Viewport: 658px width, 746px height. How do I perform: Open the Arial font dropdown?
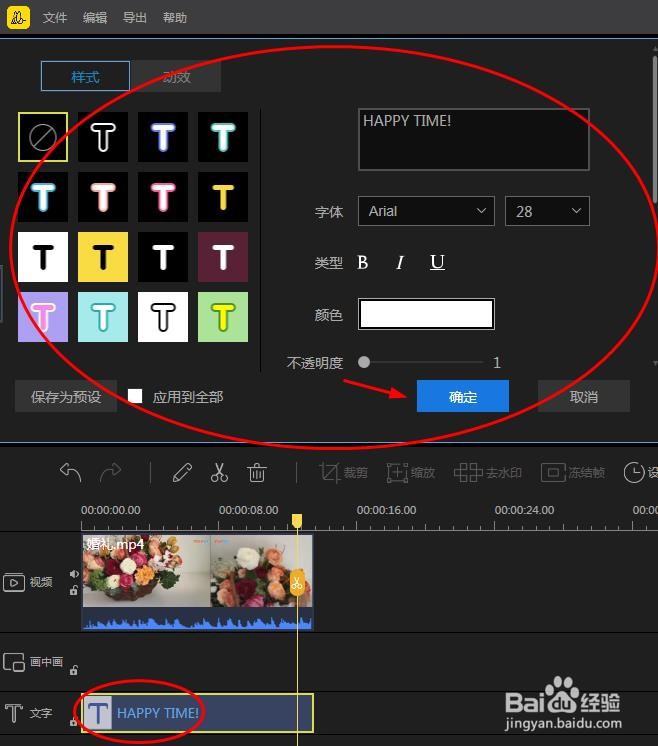point(426,211)
